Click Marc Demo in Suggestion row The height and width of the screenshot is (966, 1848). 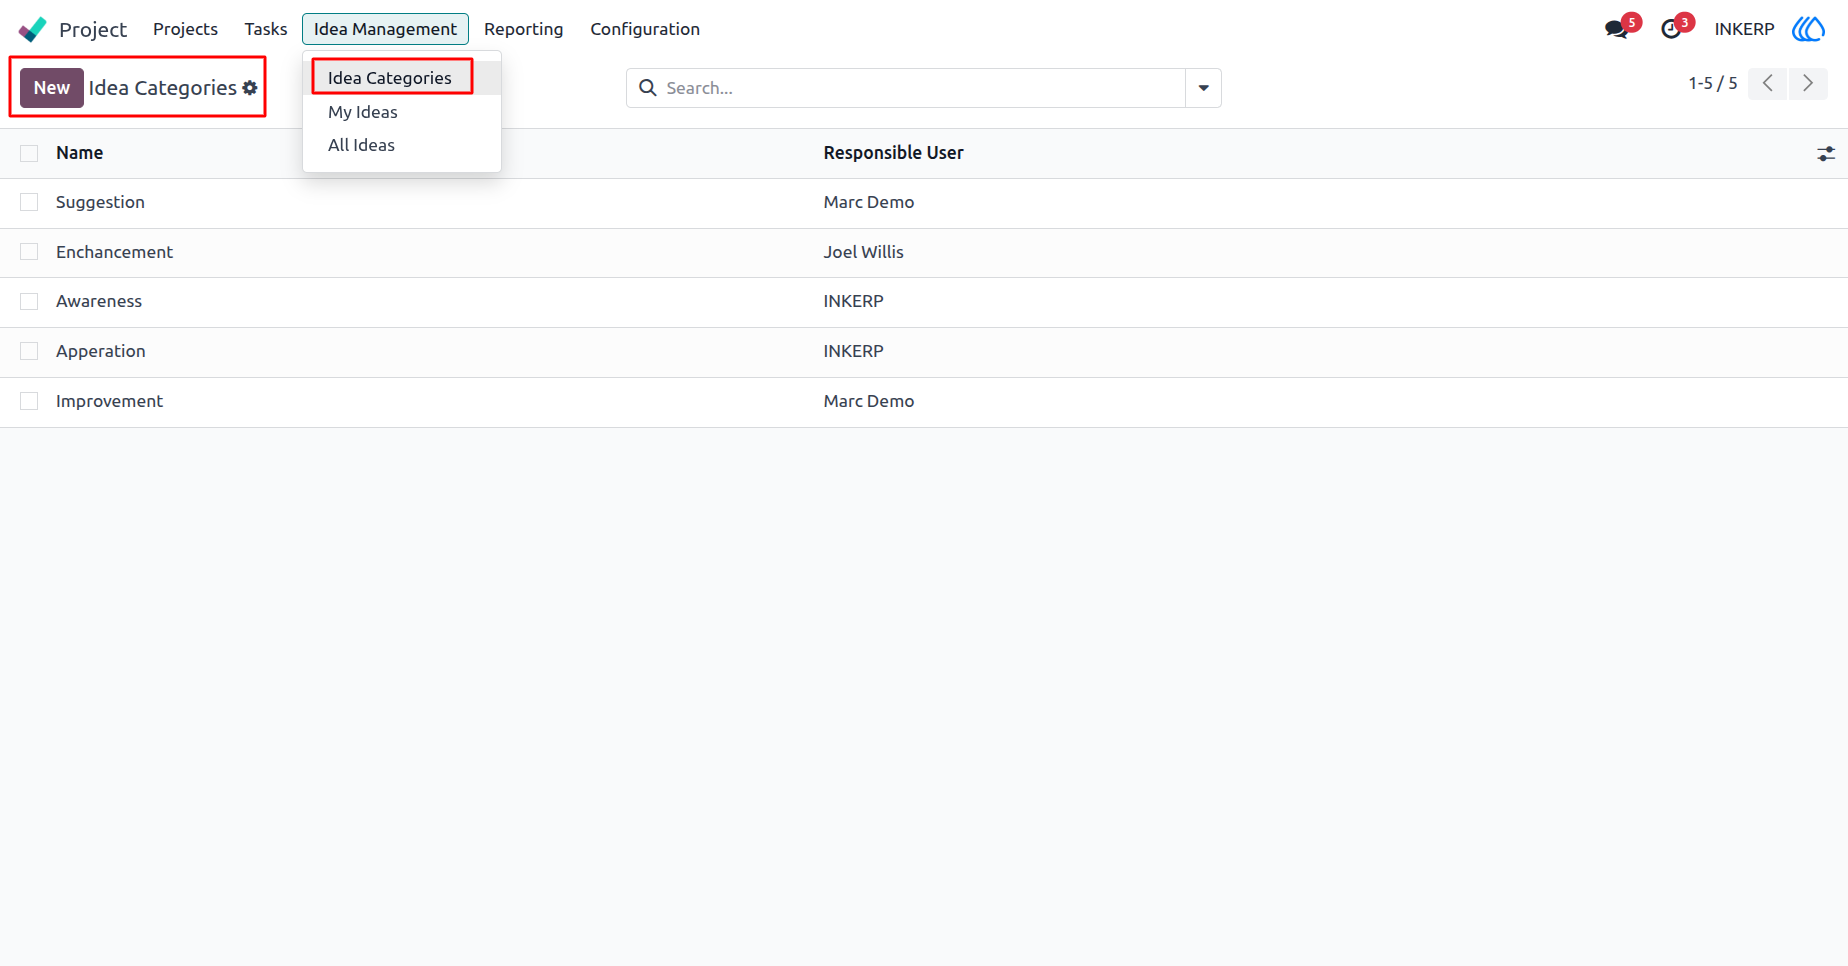click(869, 202)
